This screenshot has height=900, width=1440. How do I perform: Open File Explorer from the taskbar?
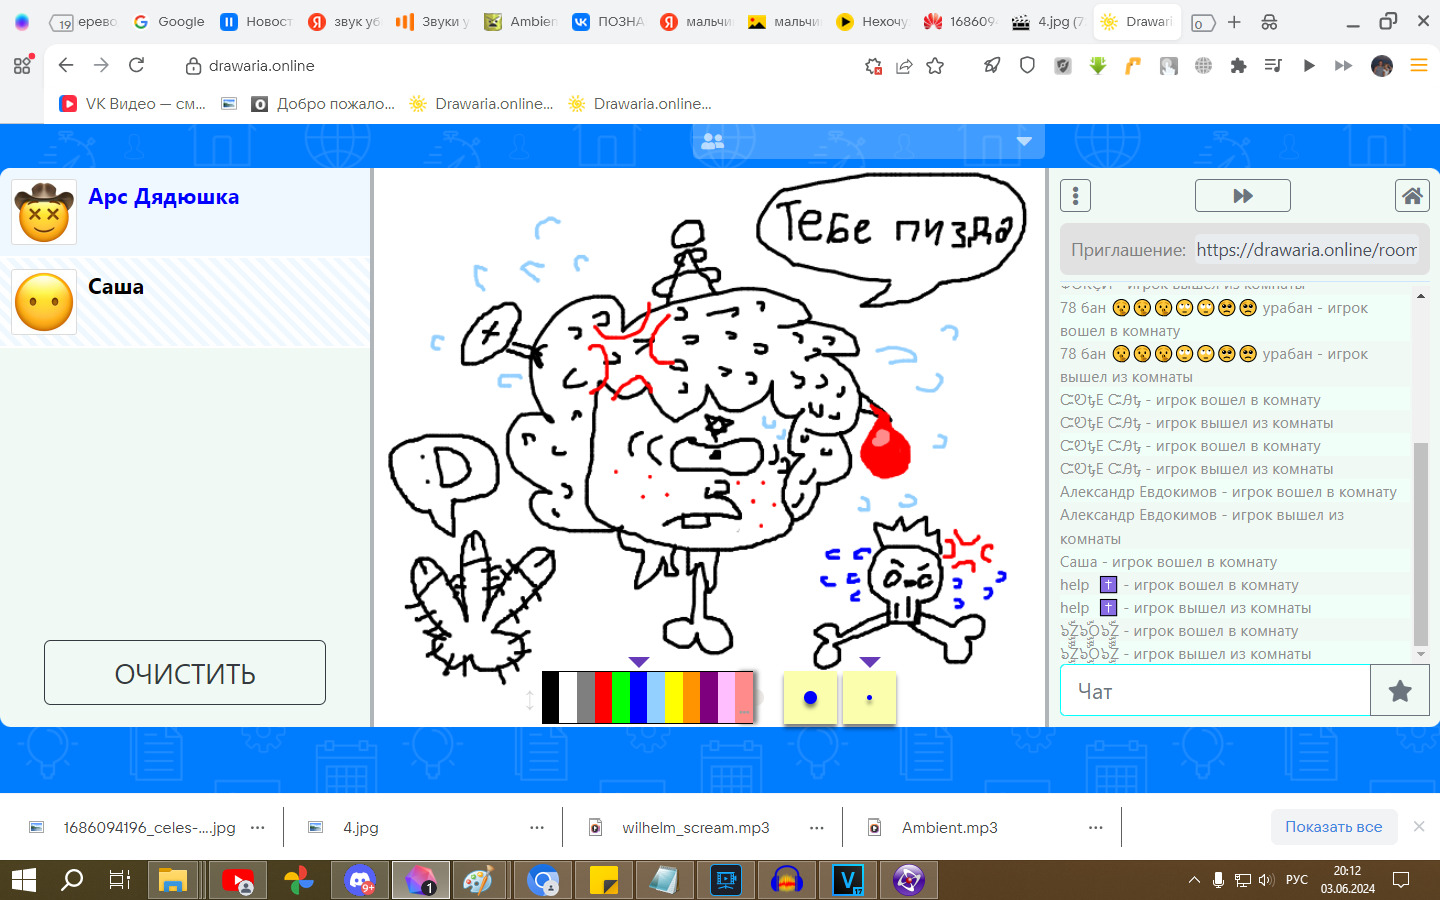[173, 880]
